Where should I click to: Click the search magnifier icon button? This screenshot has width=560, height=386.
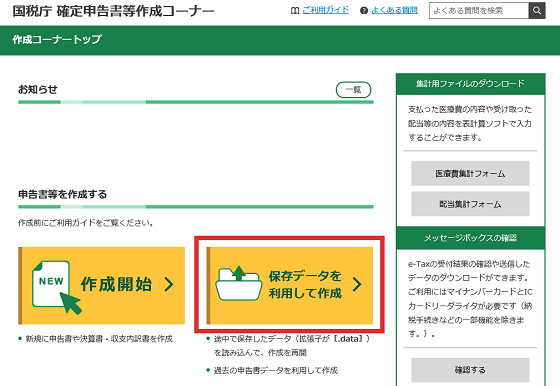[537, 11]
